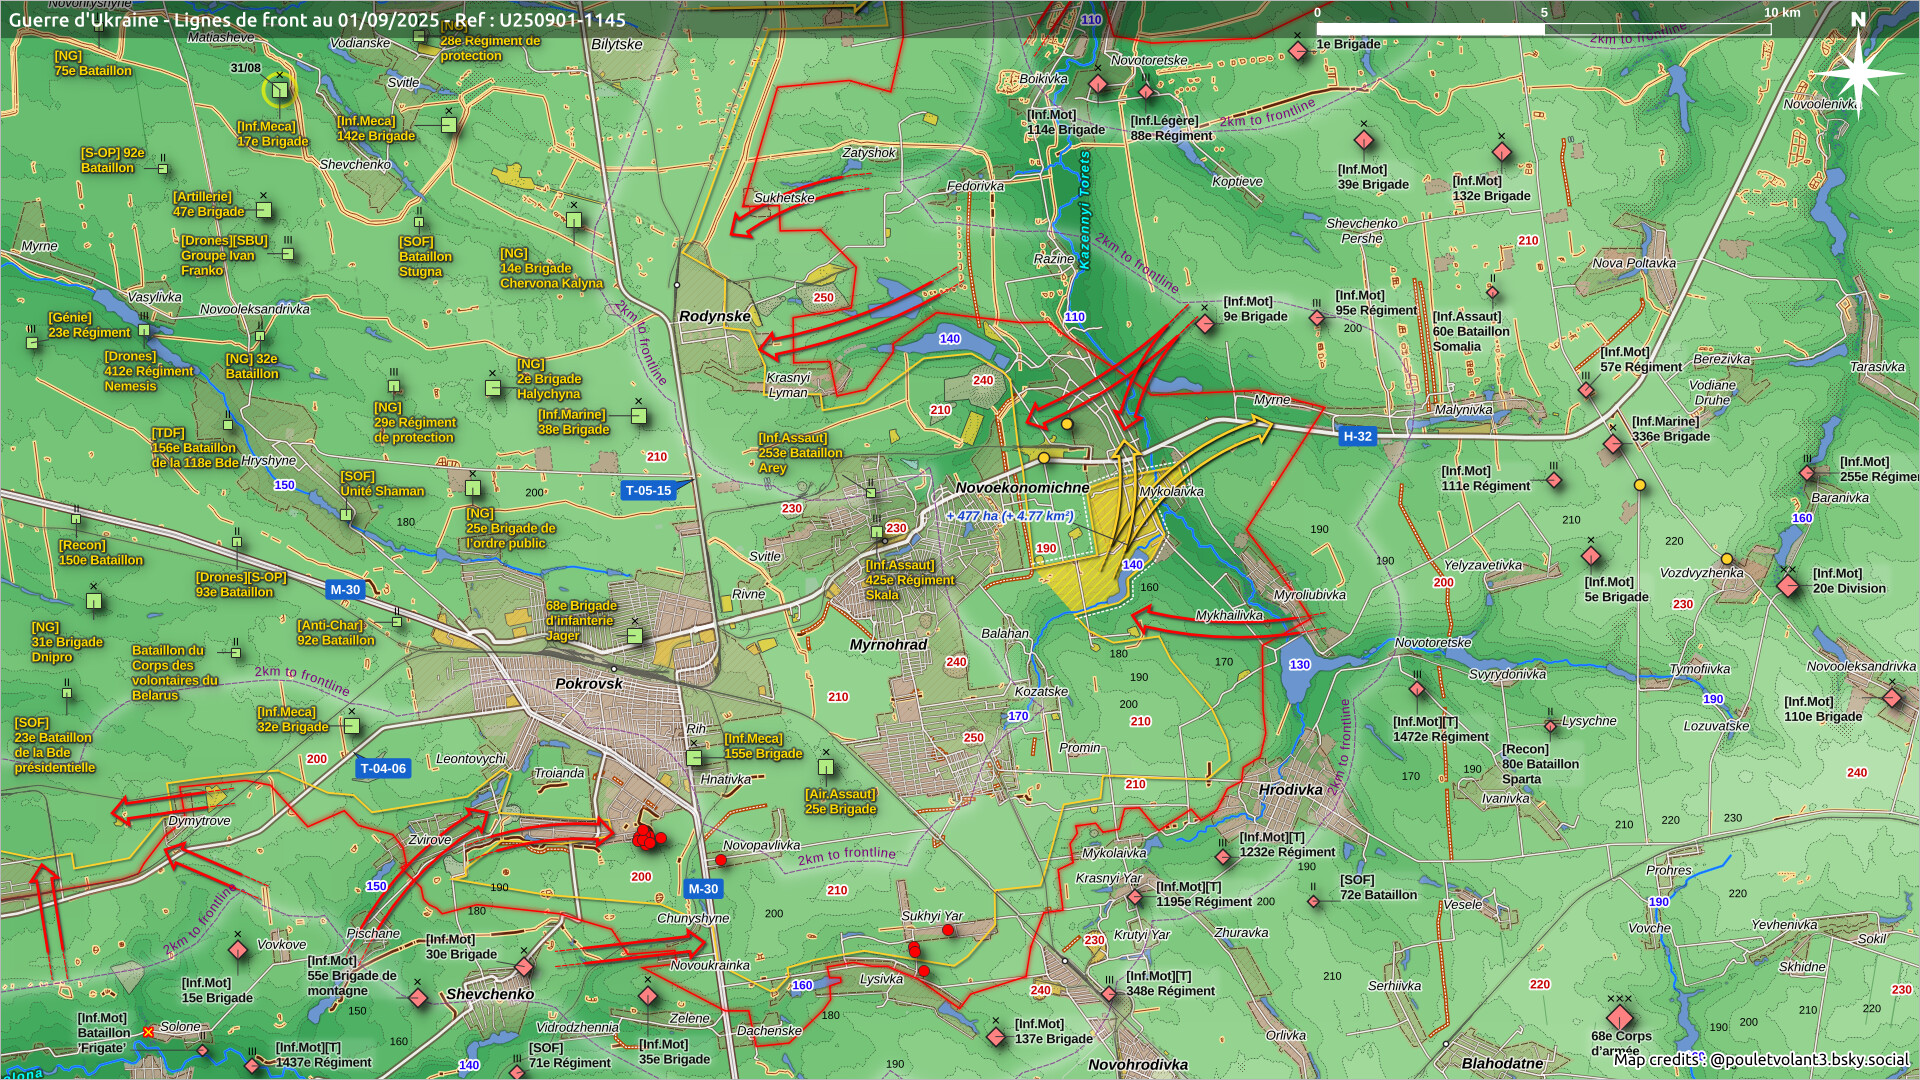Viewport: 1920px width, 1080px height.
Task: Click the map title text with reference number
Action: [317, 20]
